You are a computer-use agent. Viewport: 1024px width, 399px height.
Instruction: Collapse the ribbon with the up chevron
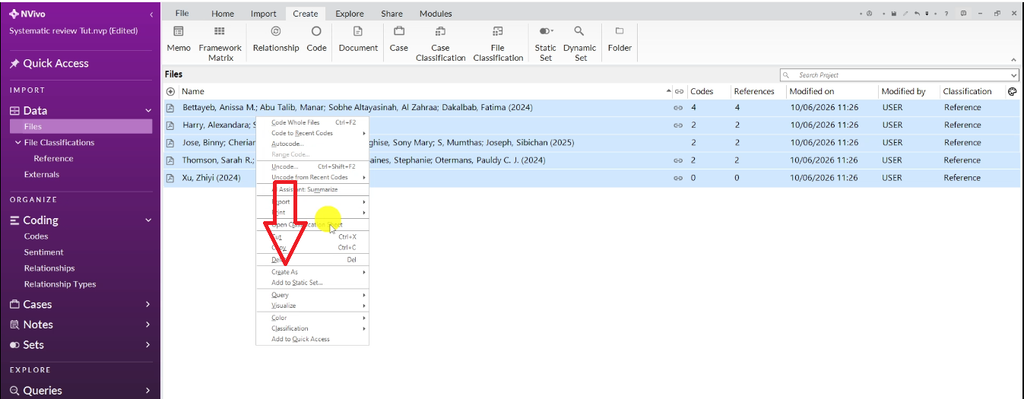[1014, 60]
